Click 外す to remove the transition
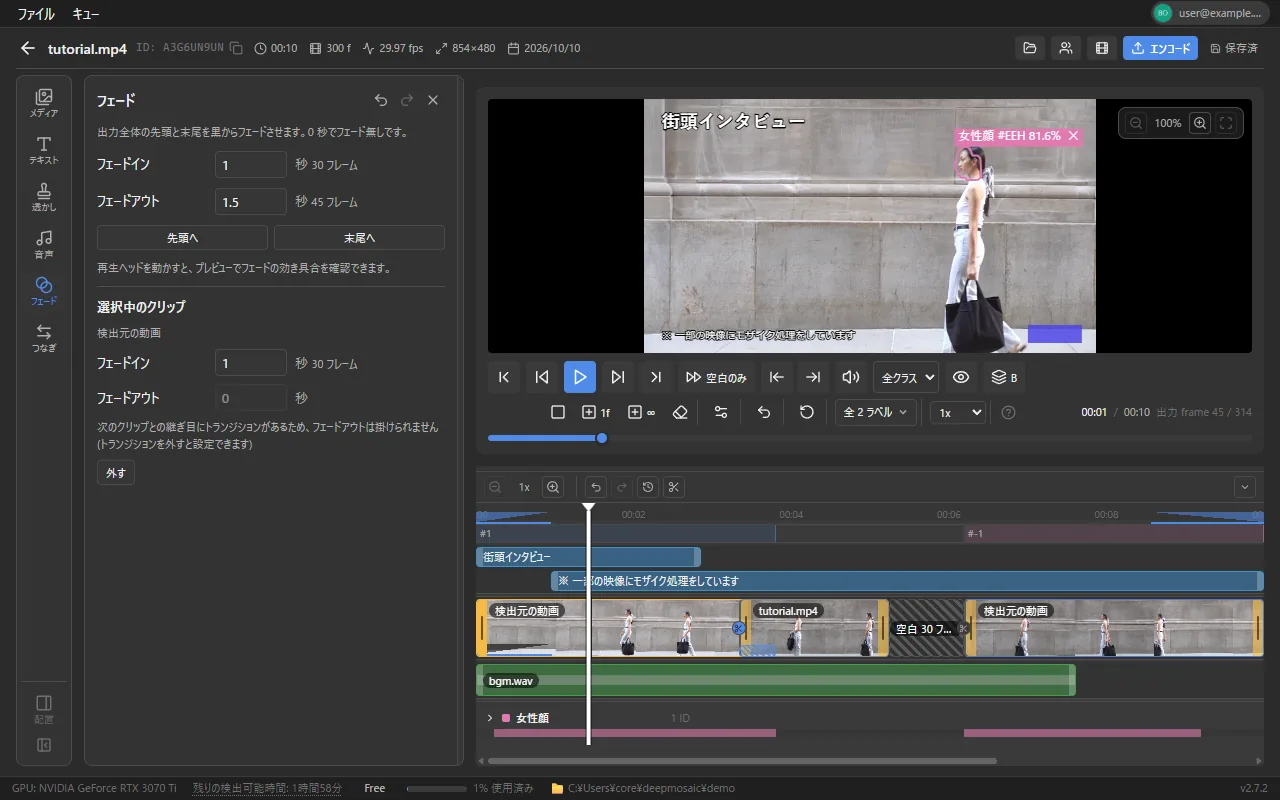1280x800 pixels. click(116, 473)
